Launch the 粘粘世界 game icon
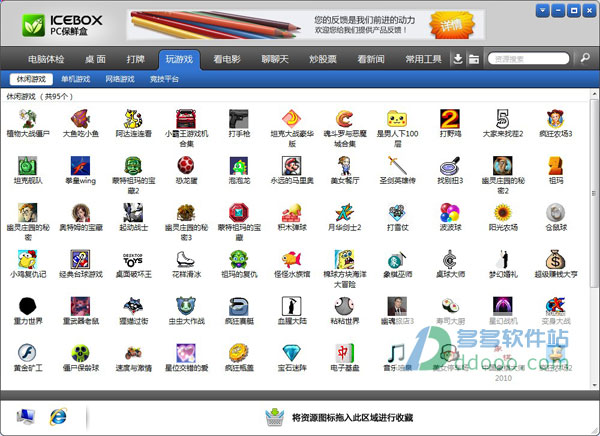600x436 pixels. pyautogui.click(x=344, y=306)
